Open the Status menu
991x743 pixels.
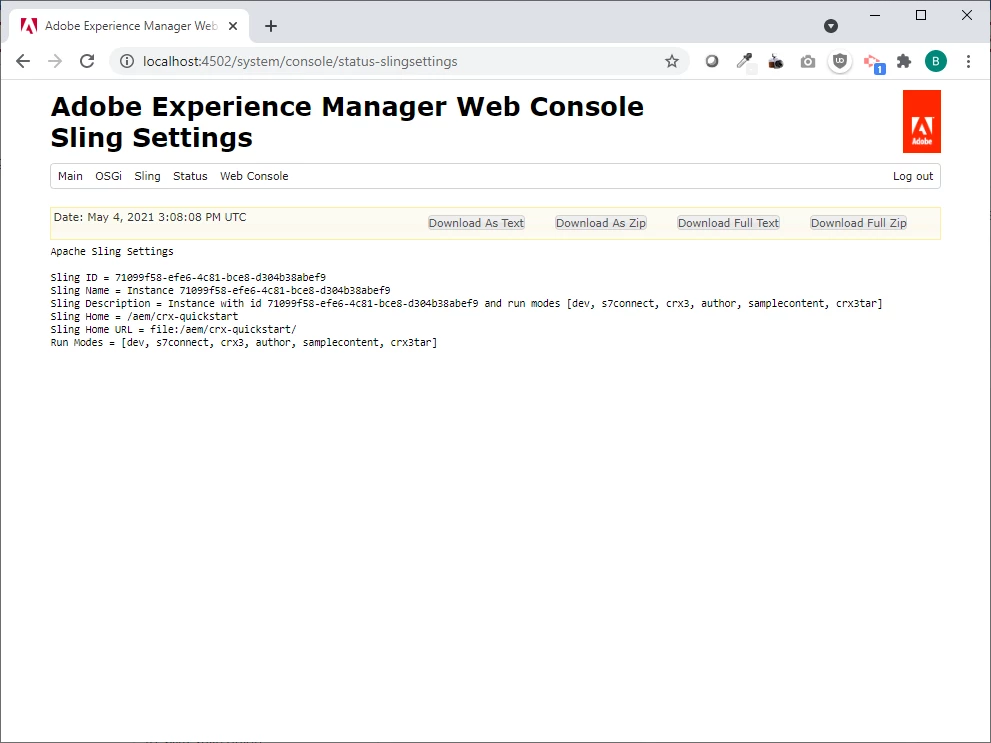[190, 176]
